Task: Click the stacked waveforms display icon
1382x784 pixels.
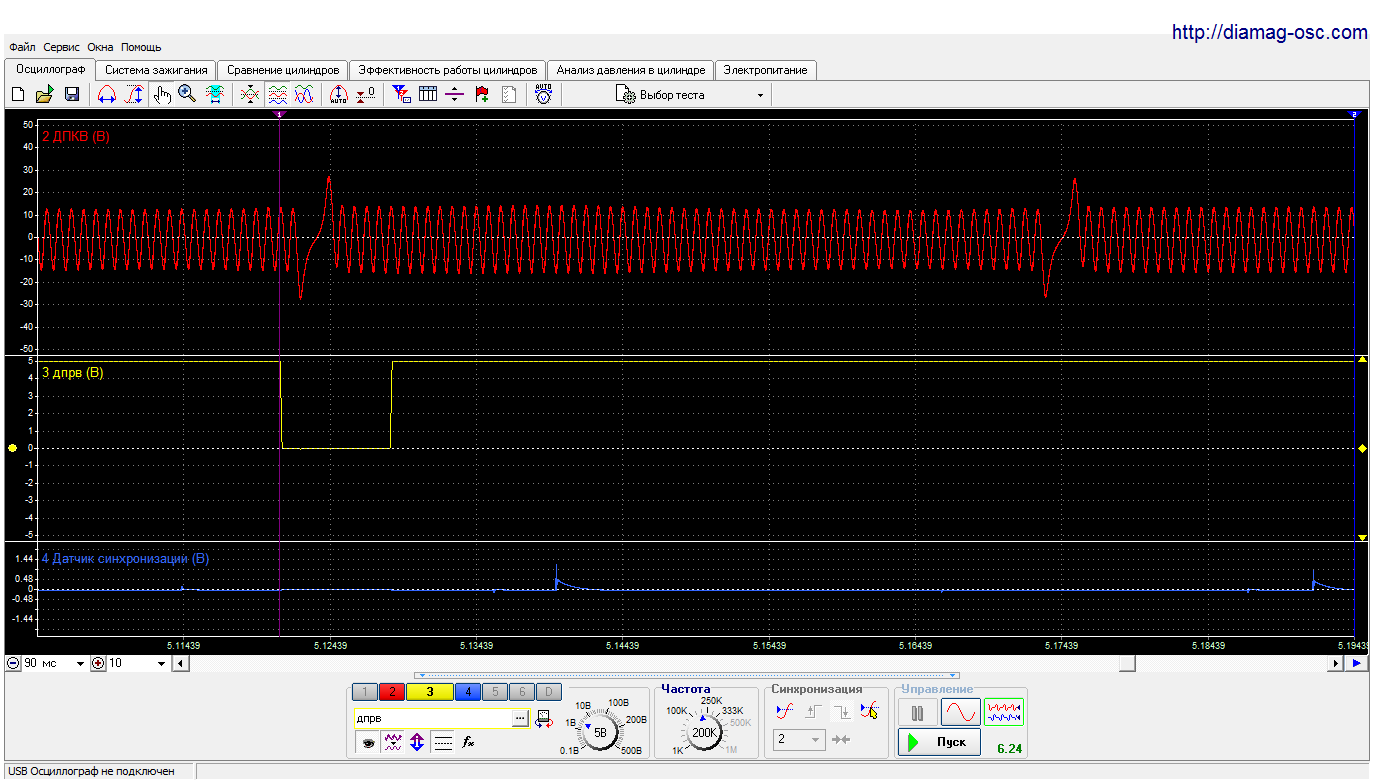Action: click(x=277, y=95)
